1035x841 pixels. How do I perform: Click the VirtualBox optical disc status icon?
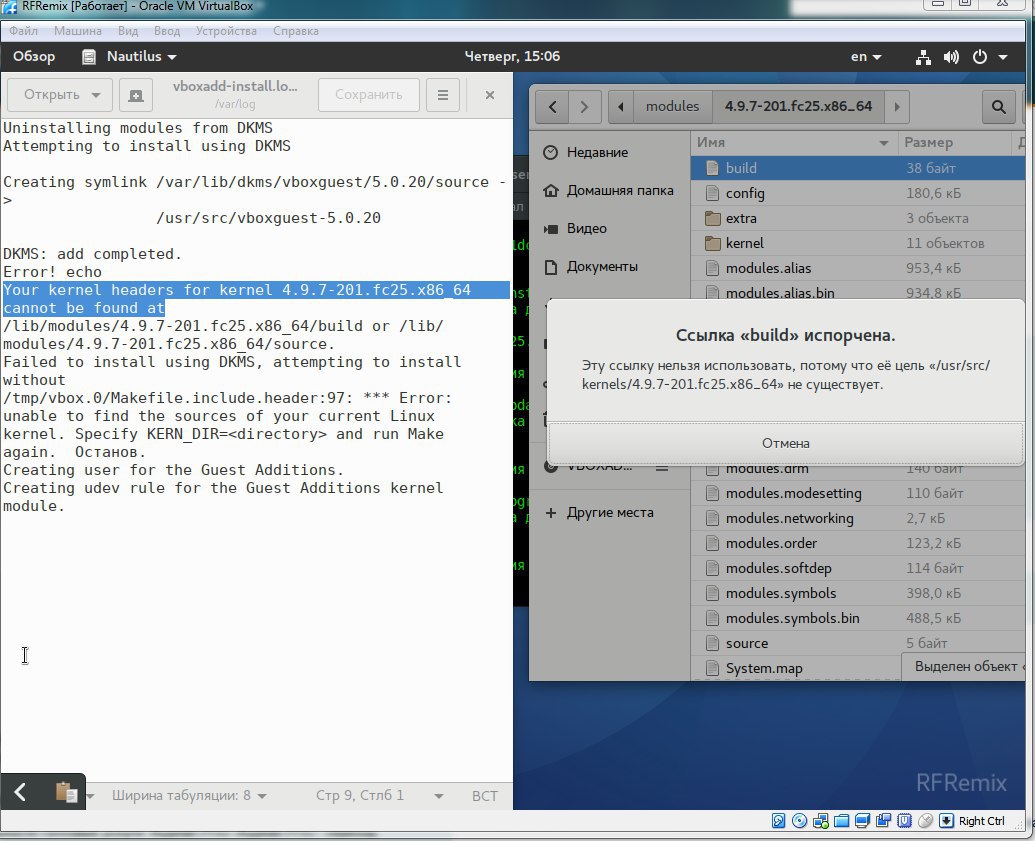pos(799,821)
